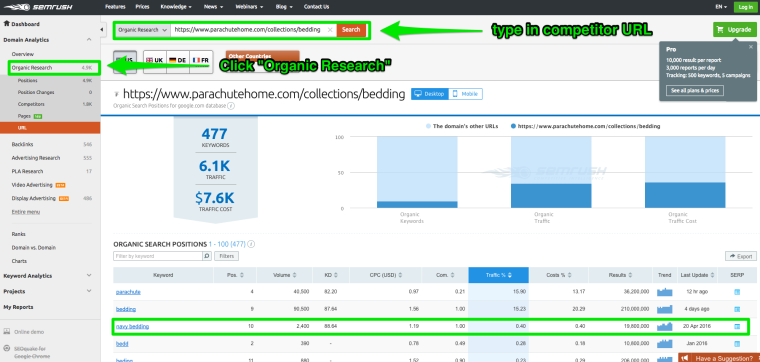Screen dimensions: 760x362
Task: Open the Webinars menu
Action: 249,7
